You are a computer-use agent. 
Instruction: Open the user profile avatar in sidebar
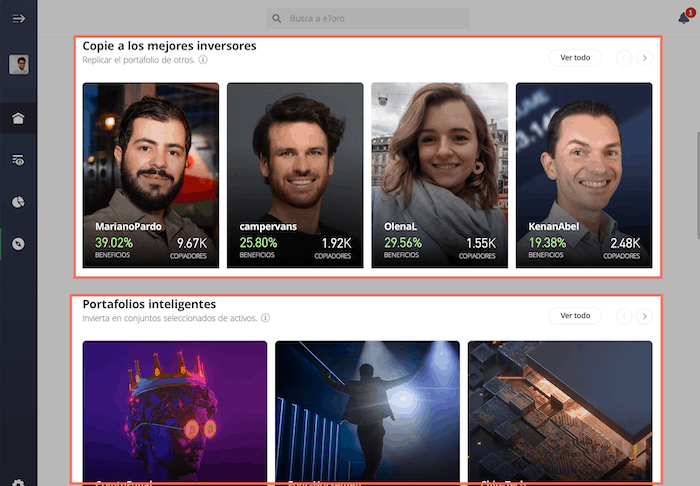click(19, 65)
